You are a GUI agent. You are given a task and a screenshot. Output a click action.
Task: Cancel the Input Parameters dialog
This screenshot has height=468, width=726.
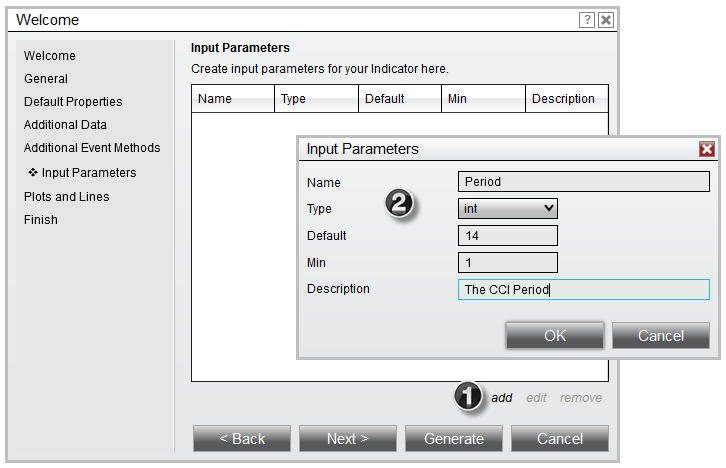click(660, 336)
